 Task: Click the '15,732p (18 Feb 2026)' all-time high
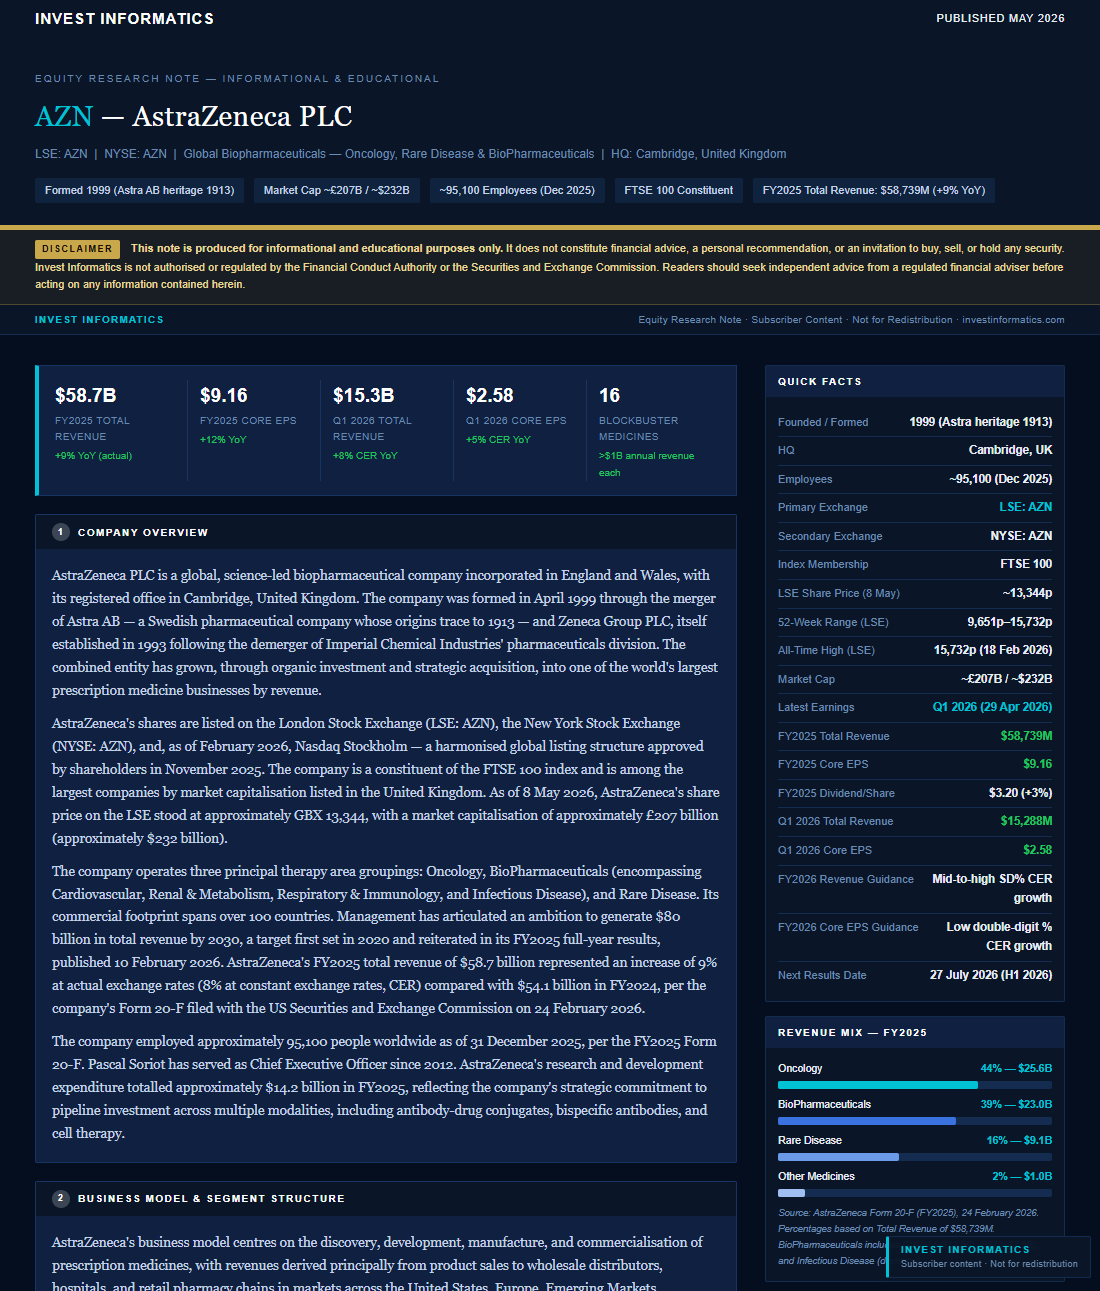tap(993, 650)
